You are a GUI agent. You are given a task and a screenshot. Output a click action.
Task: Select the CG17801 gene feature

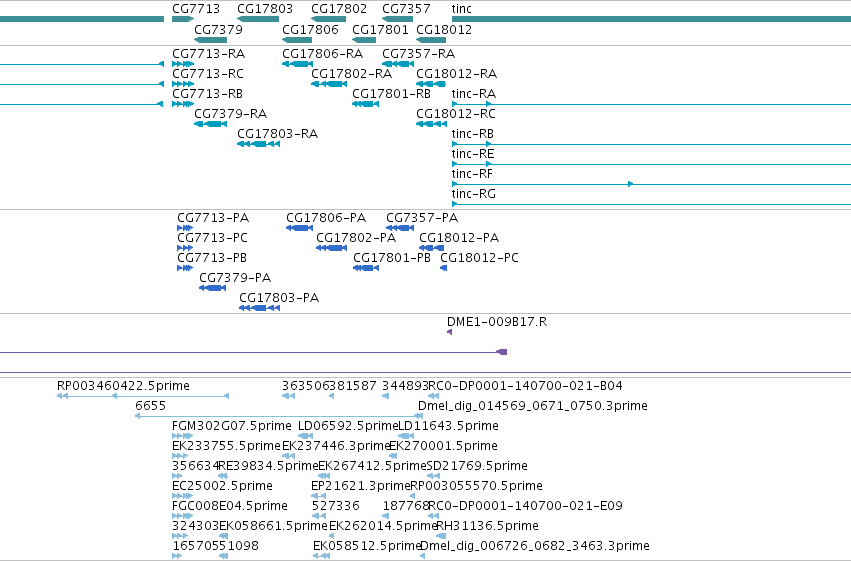pyautogui.click(x=364, y=40)
